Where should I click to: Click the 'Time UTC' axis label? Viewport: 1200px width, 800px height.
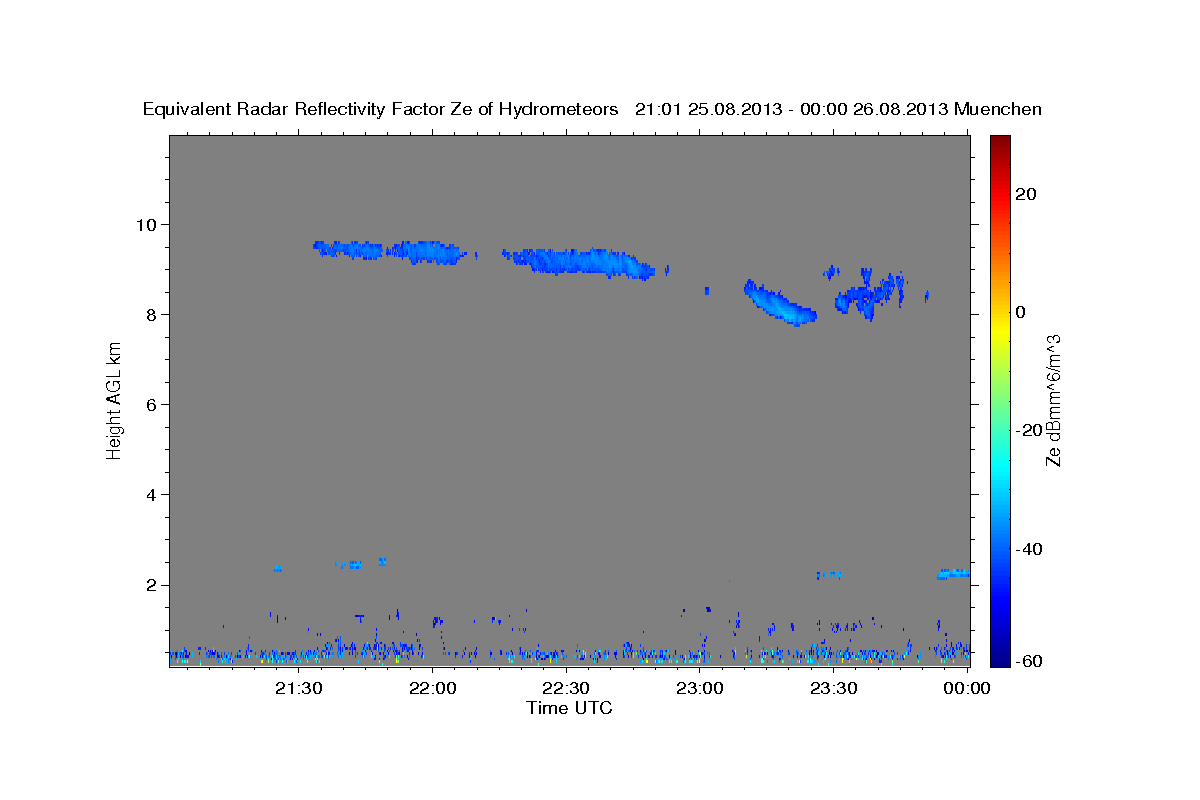click(x=569, y=708)
